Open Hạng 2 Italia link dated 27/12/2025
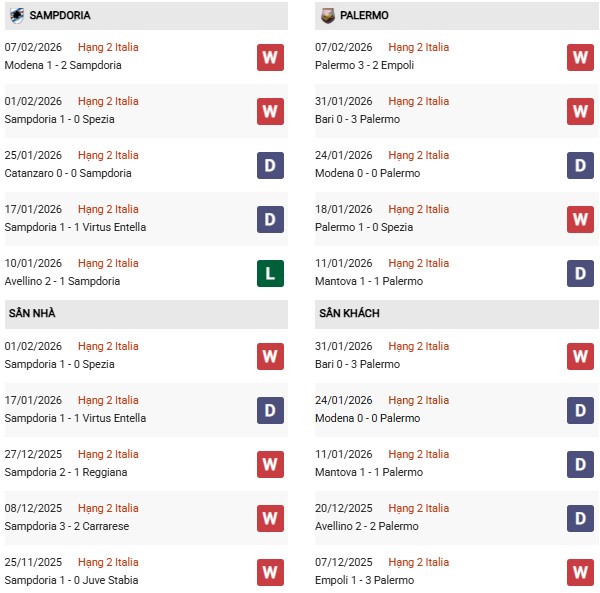Image resolution: width=600 pixels, height=593 pixels. click(x=108, y=454)
